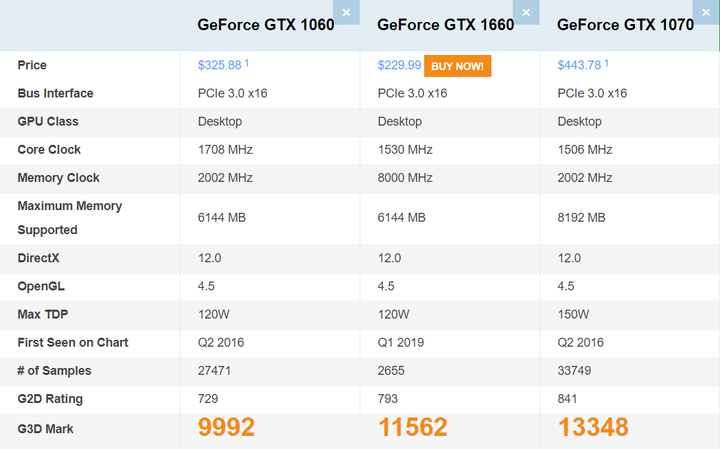Select the 9992 G3D Mark score
The width and height of the screenshot is (720, 449).
pyautogui.click(x=226, y=427)
